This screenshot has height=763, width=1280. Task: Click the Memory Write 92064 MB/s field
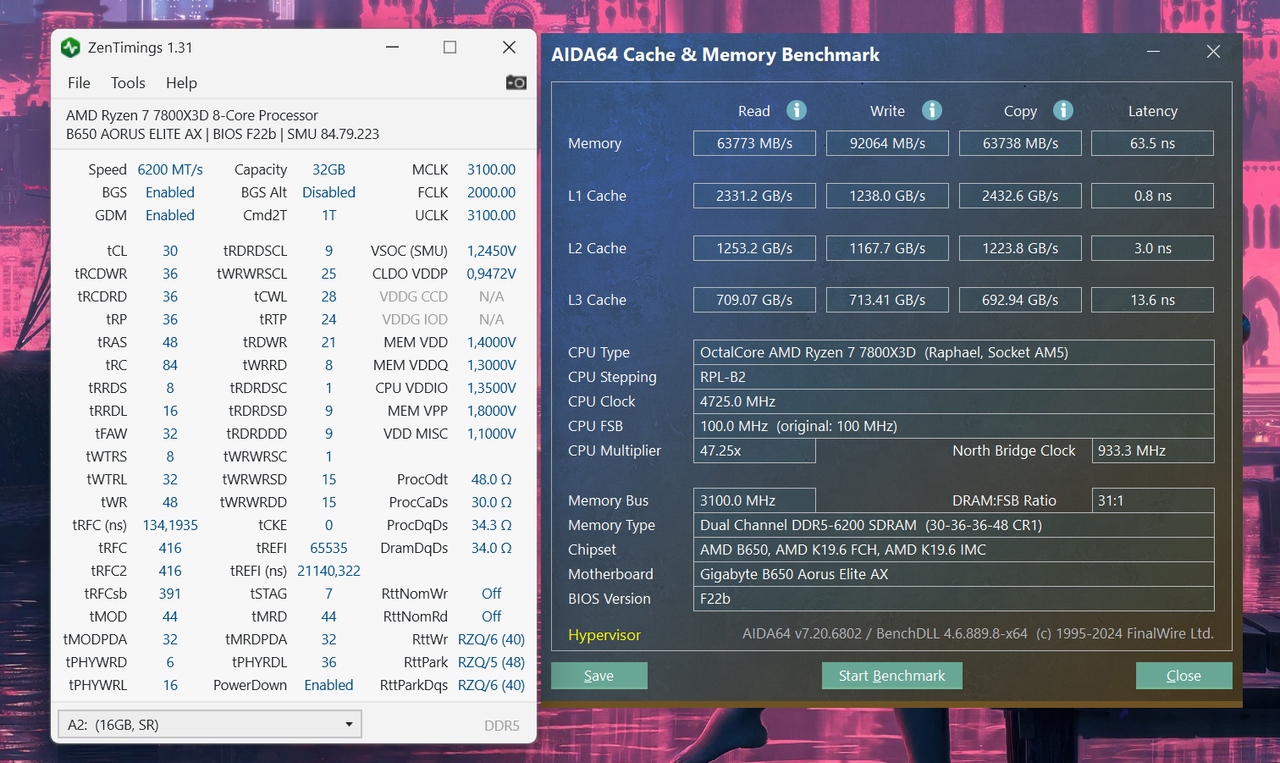tap(887, 143)
